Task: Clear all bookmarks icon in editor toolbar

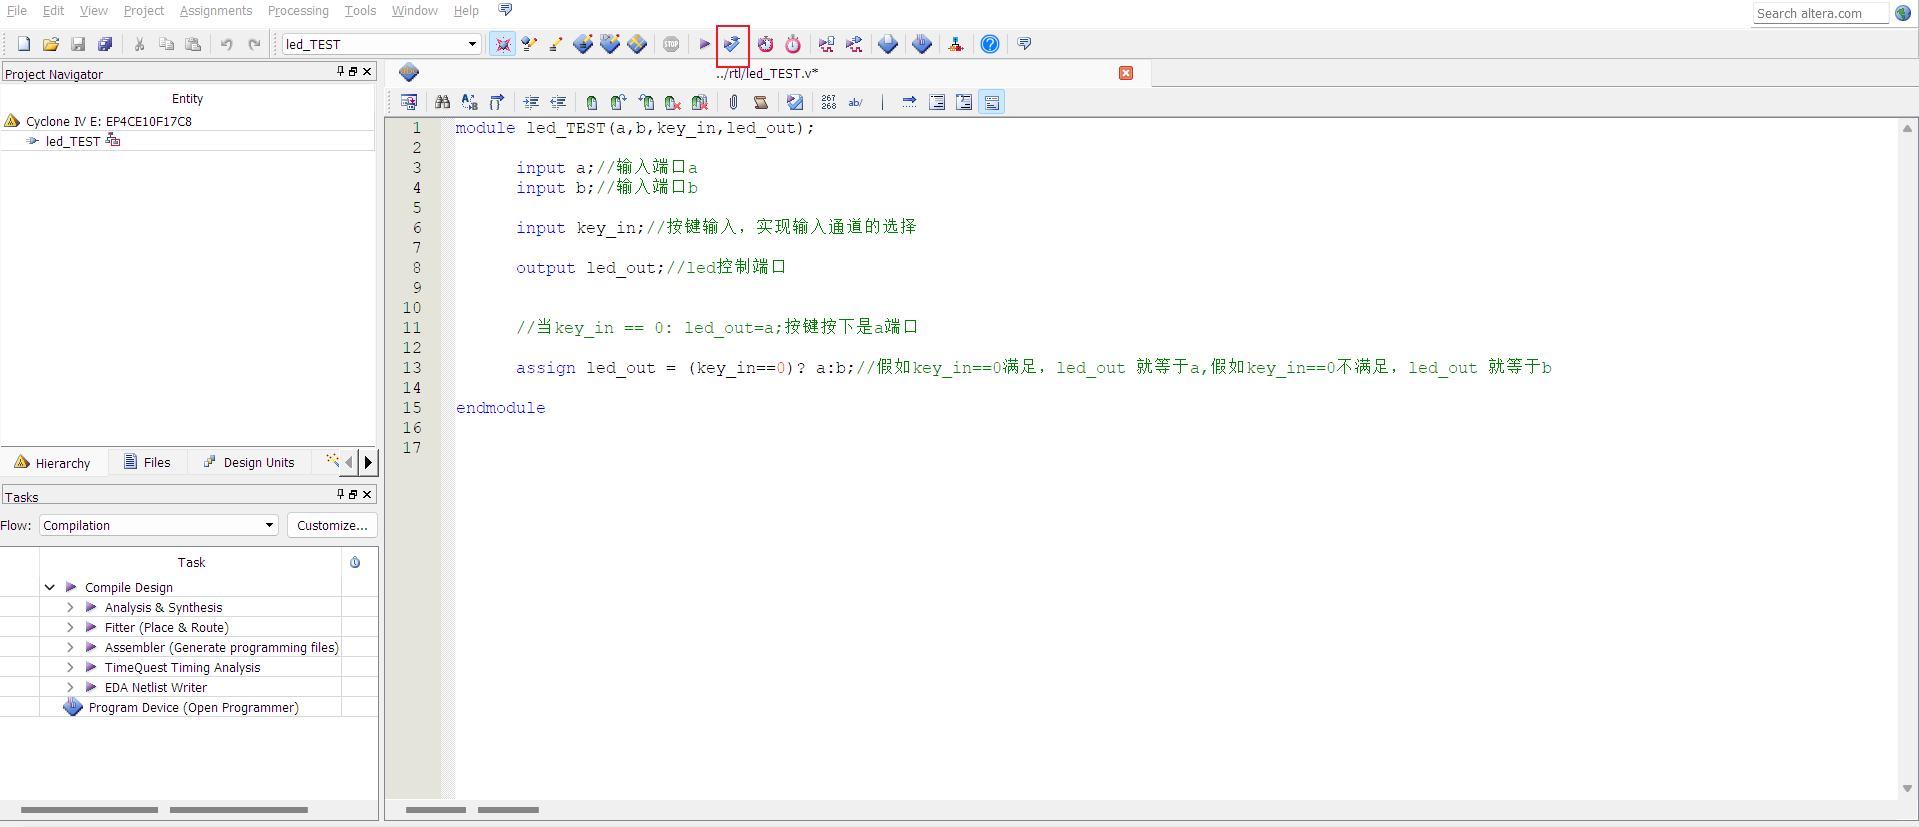Action: click(x=700, y=102)
